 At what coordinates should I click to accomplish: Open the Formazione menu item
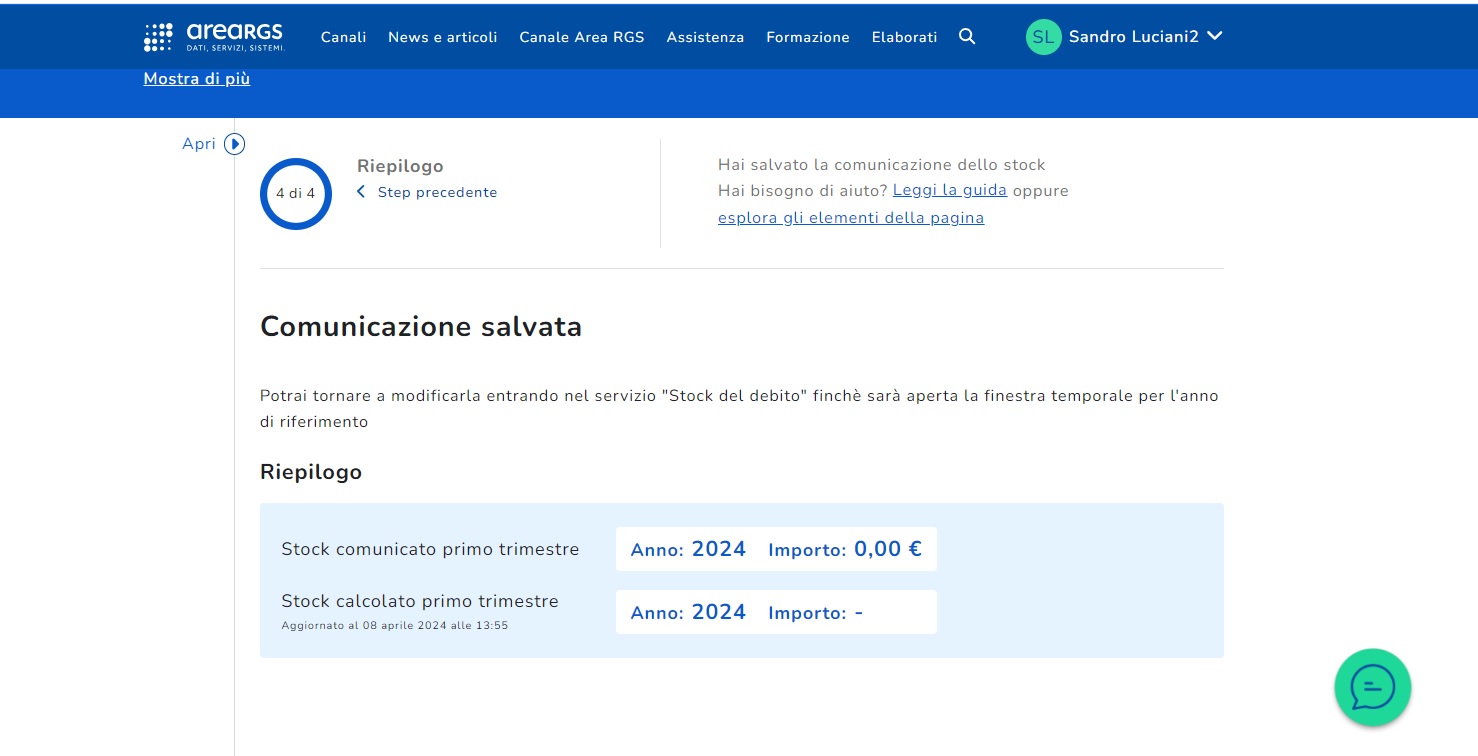click(808, 37)
